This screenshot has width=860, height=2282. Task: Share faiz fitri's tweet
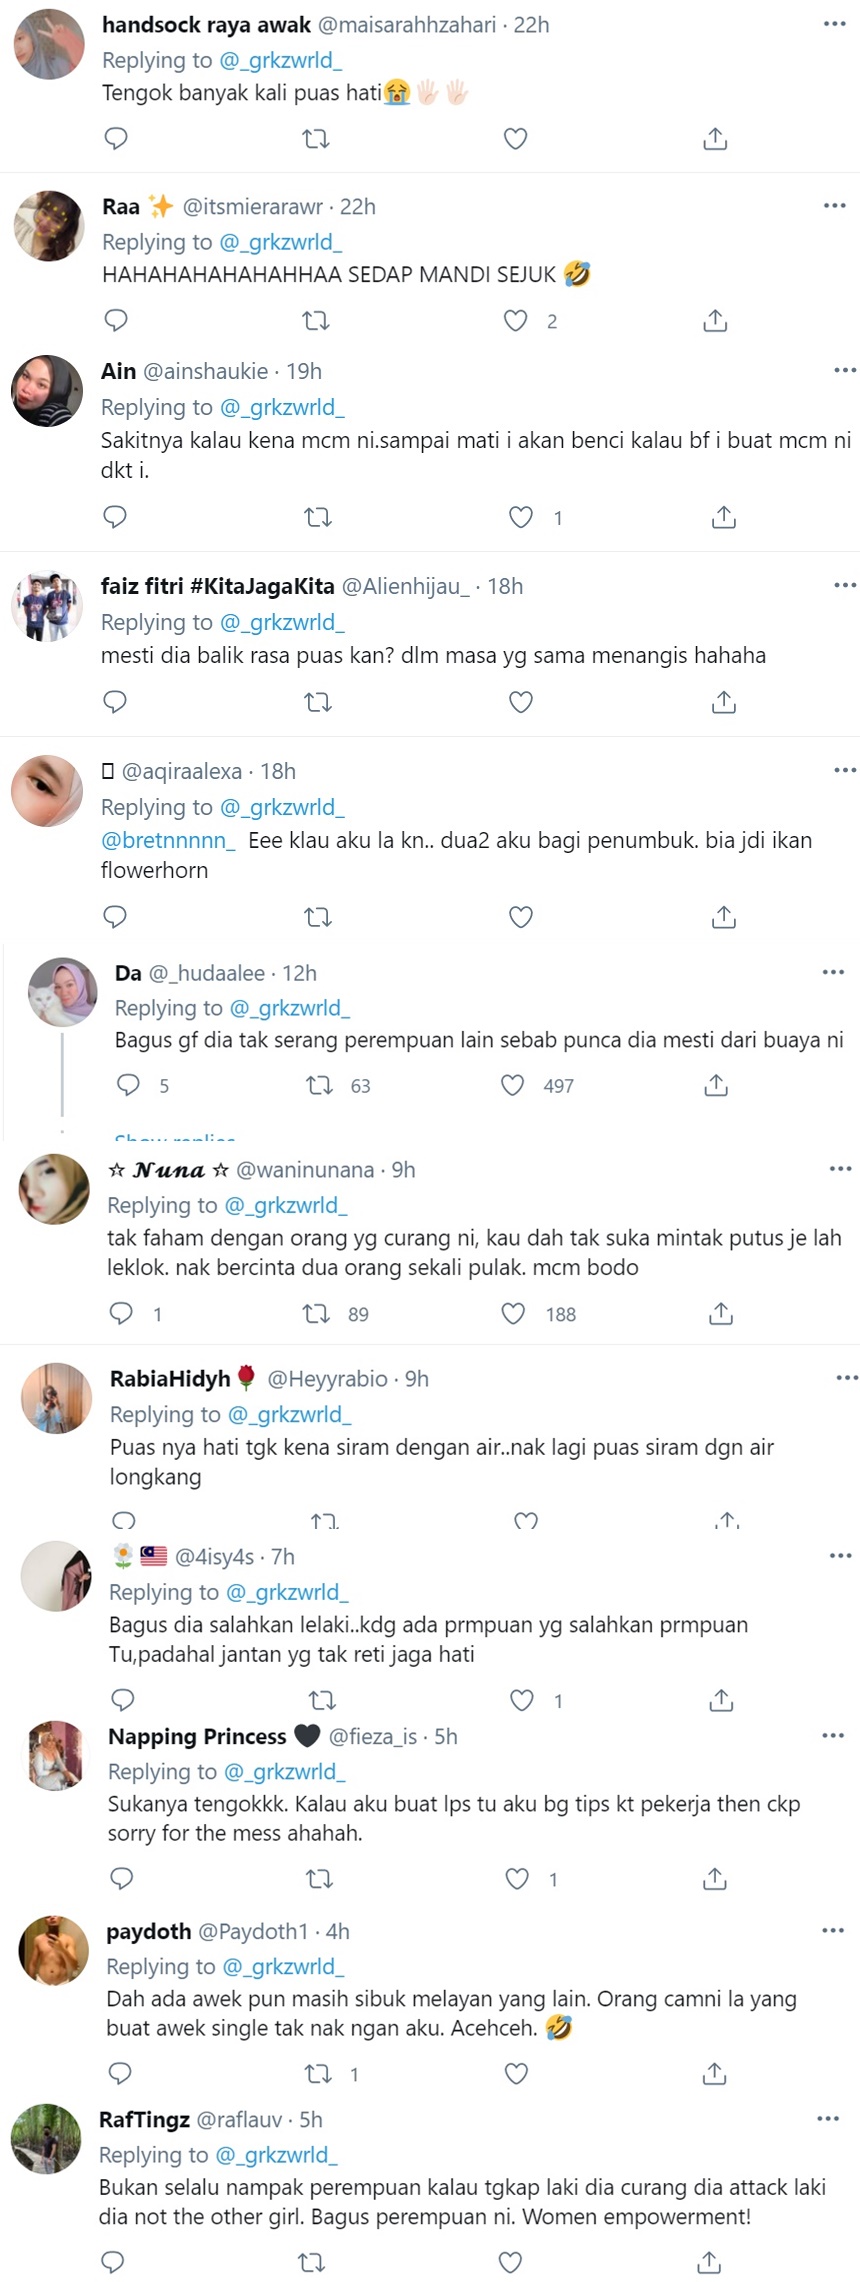(723, 702)
